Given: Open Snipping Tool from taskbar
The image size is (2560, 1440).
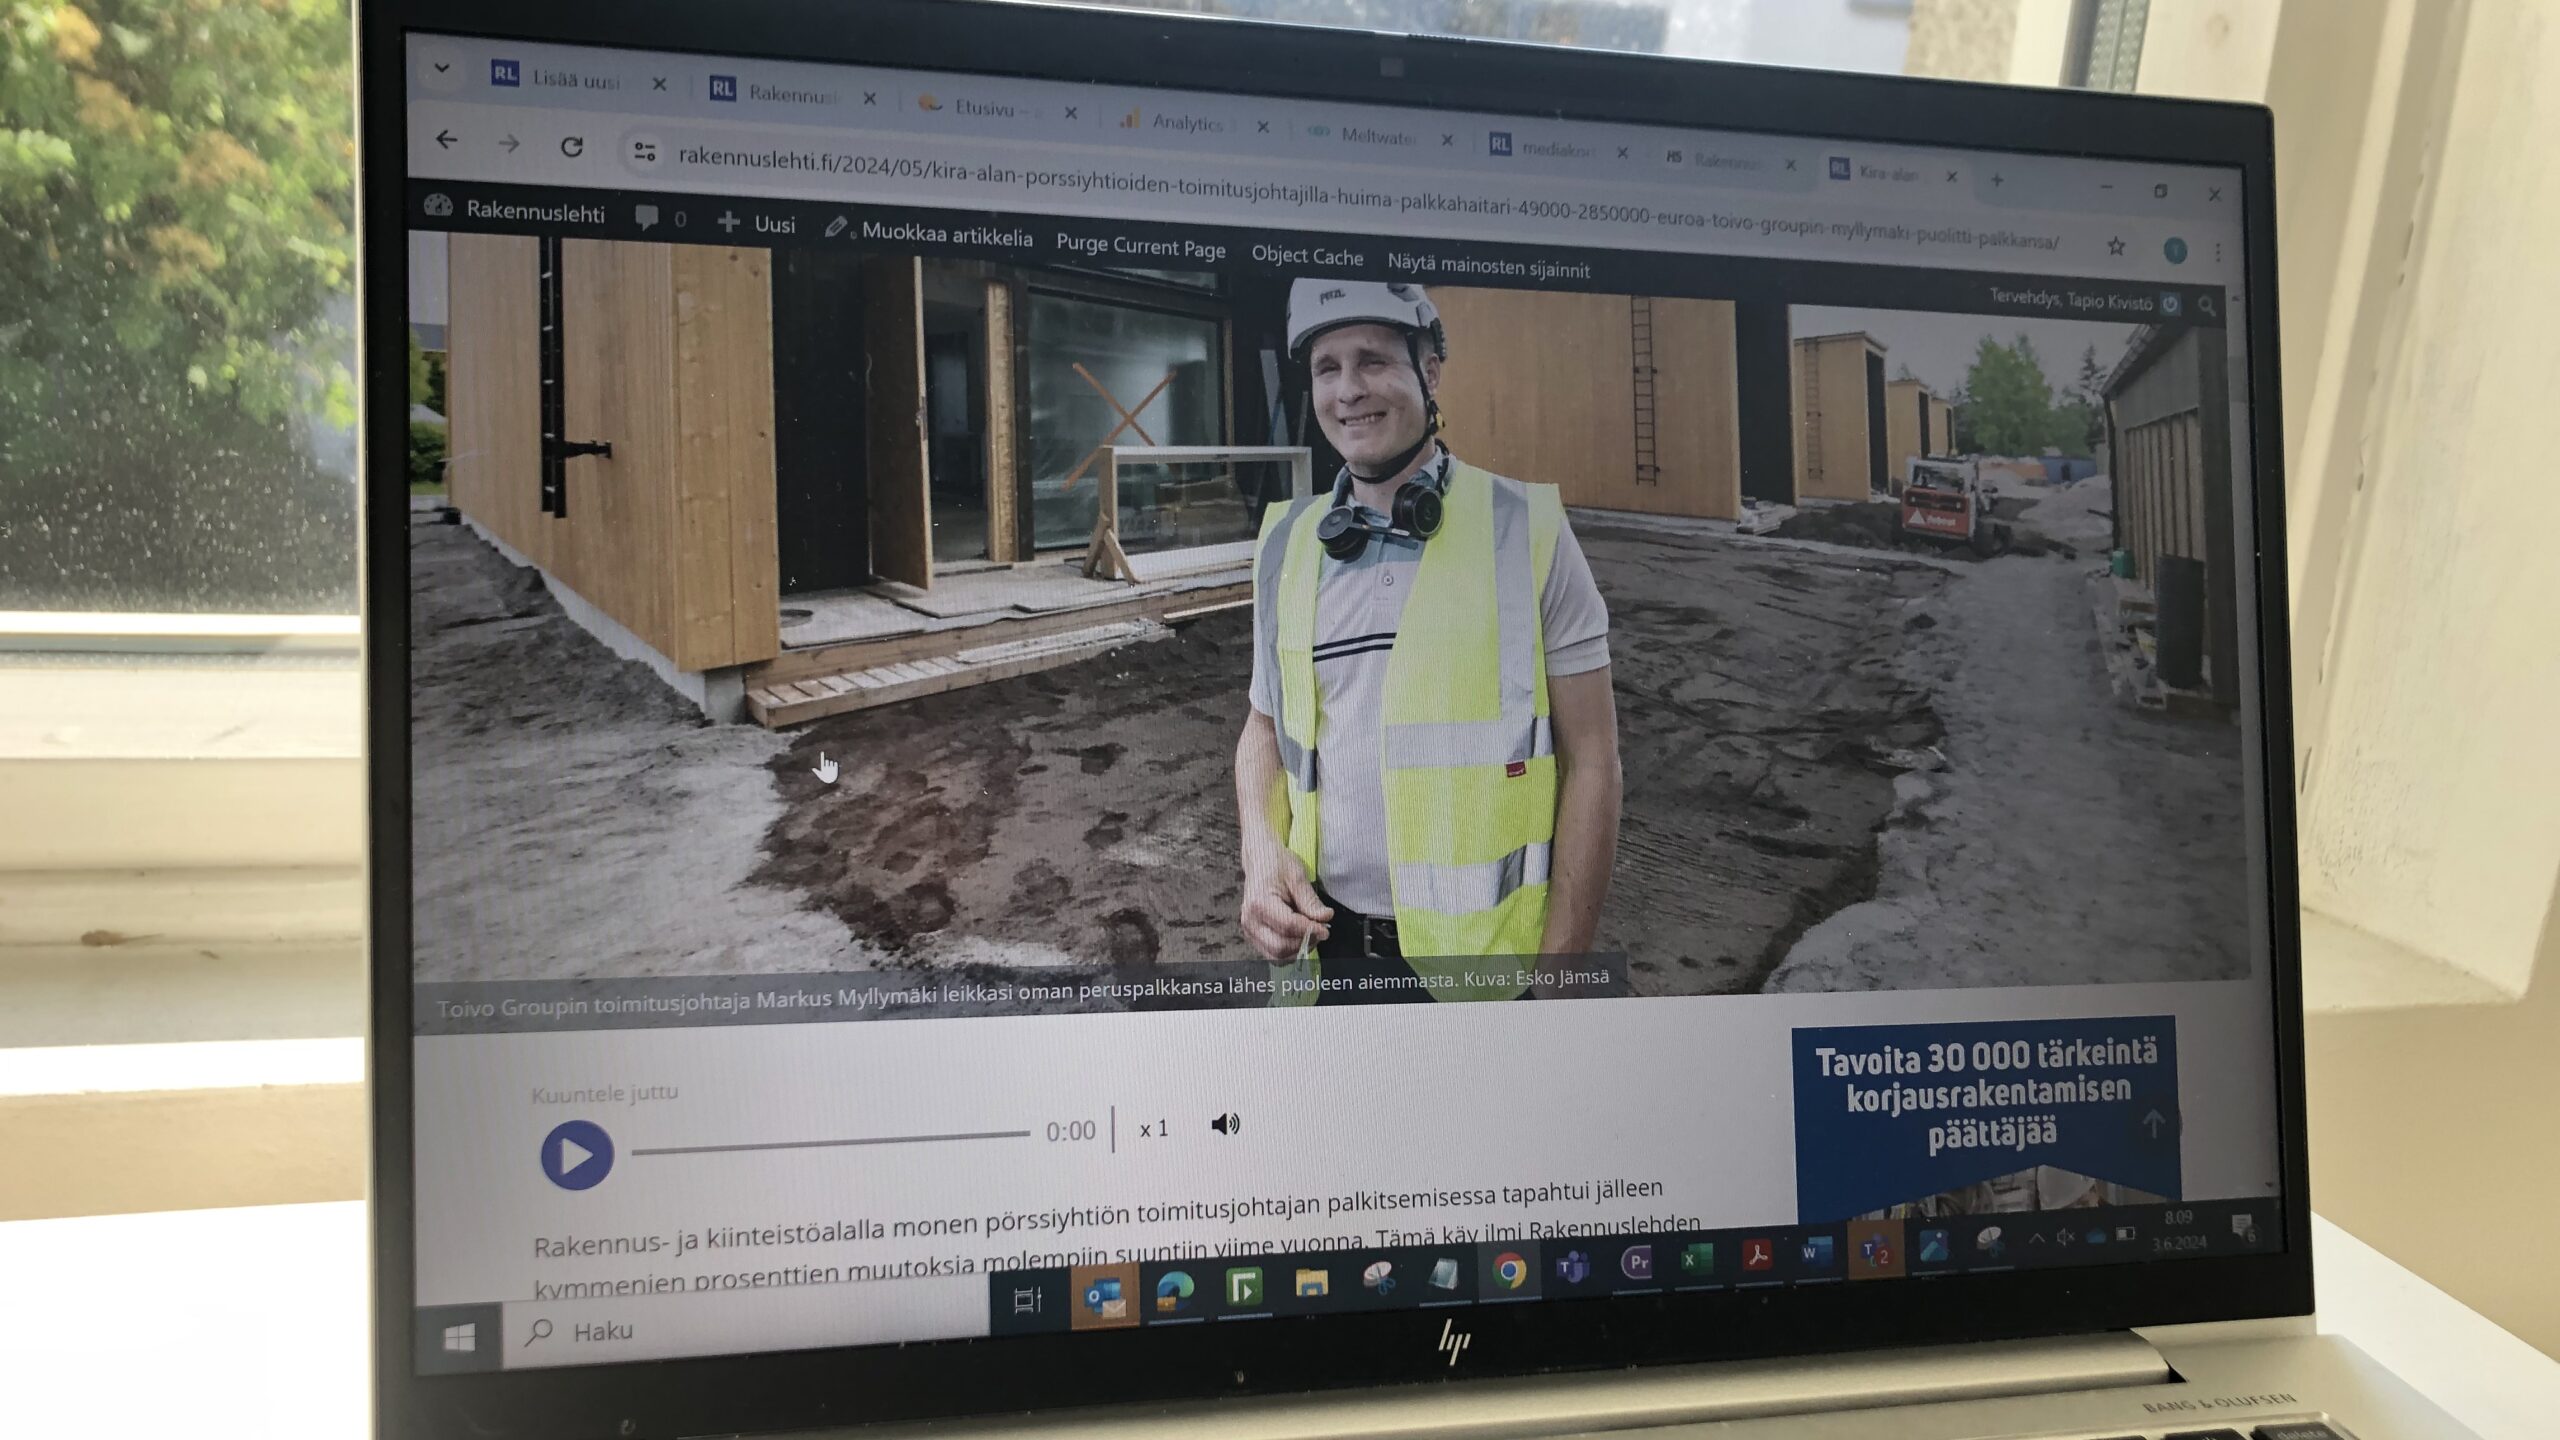Looking at the screenshot, I should (x=1380, y=1278).
